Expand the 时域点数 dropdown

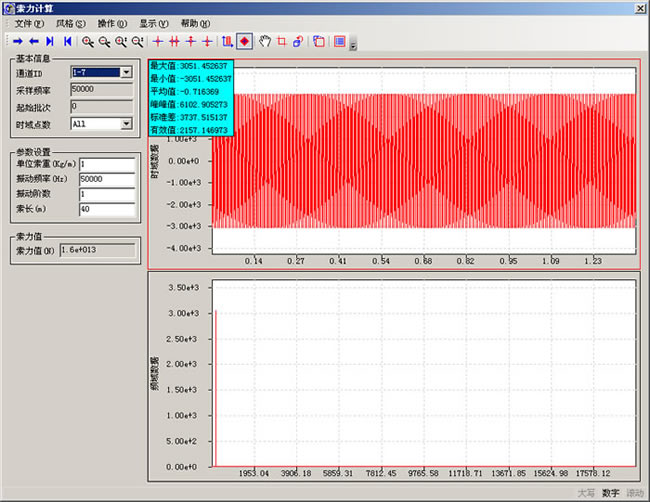tap(126, 124)
